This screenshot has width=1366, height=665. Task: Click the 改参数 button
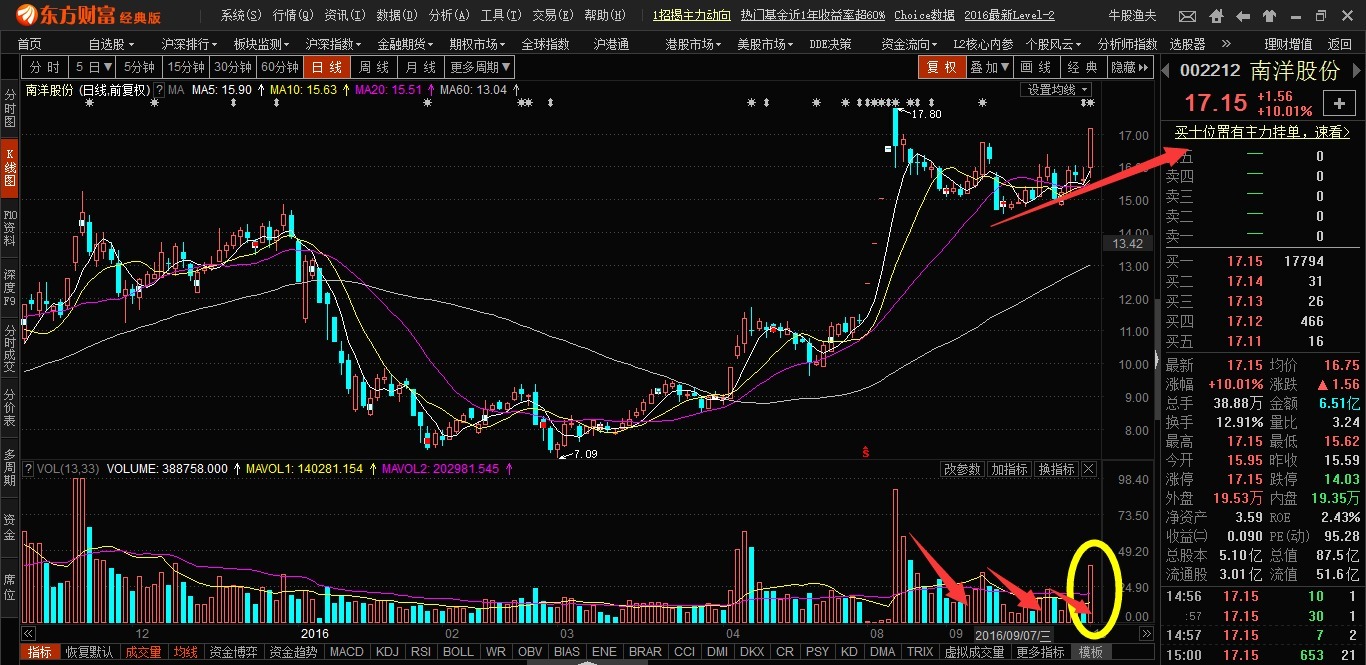click(962, 469)
